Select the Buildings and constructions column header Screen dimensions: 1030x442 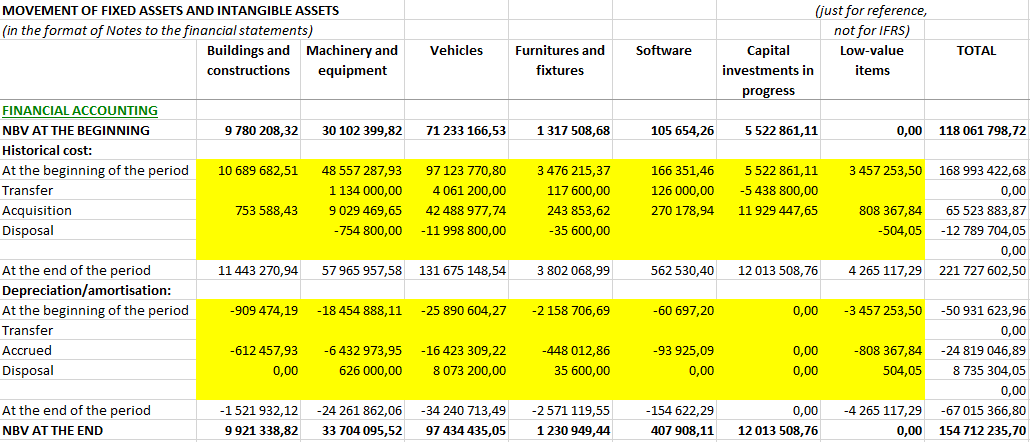pyautogui.click(x=248, y=60)
